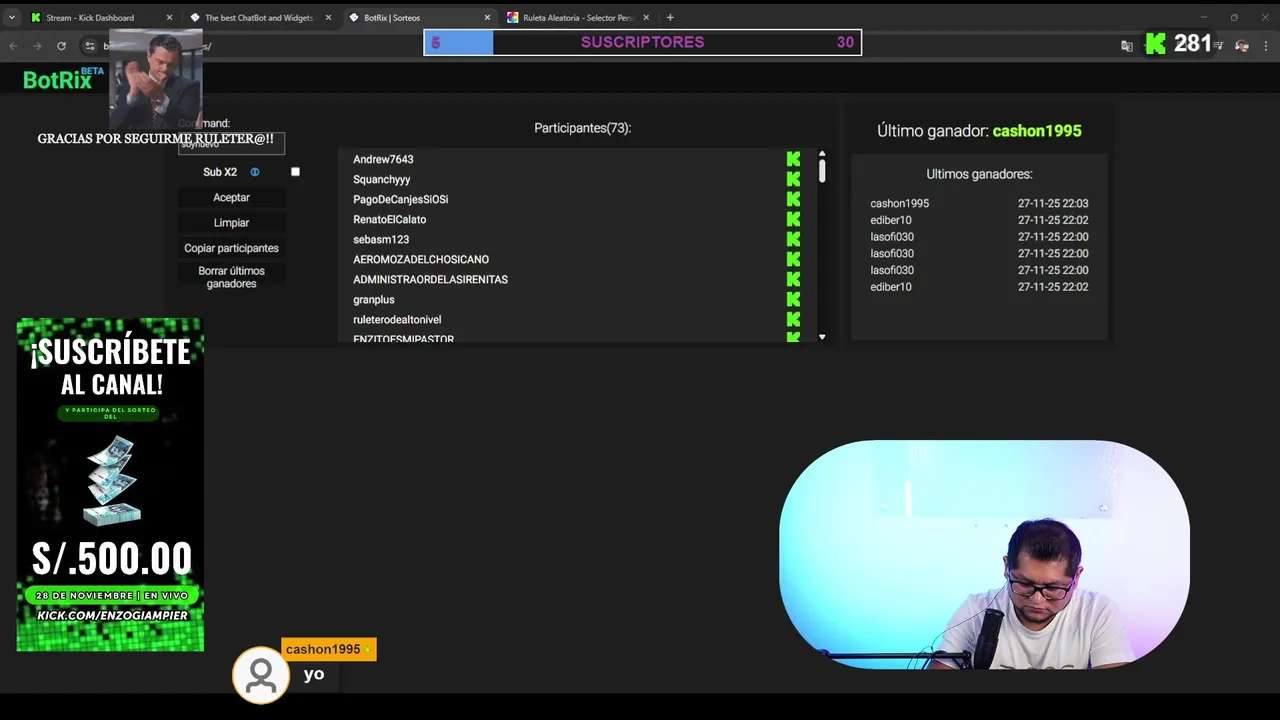Close The best ChatBot and Widgets tab
Viewport: 1280px width, 720px height.
[x=328, y=17]
